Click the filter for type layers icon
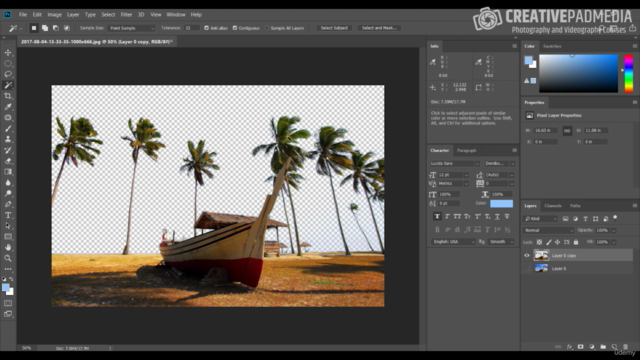The width and height of the screenshot is (640, 360). tap(585, 219)
